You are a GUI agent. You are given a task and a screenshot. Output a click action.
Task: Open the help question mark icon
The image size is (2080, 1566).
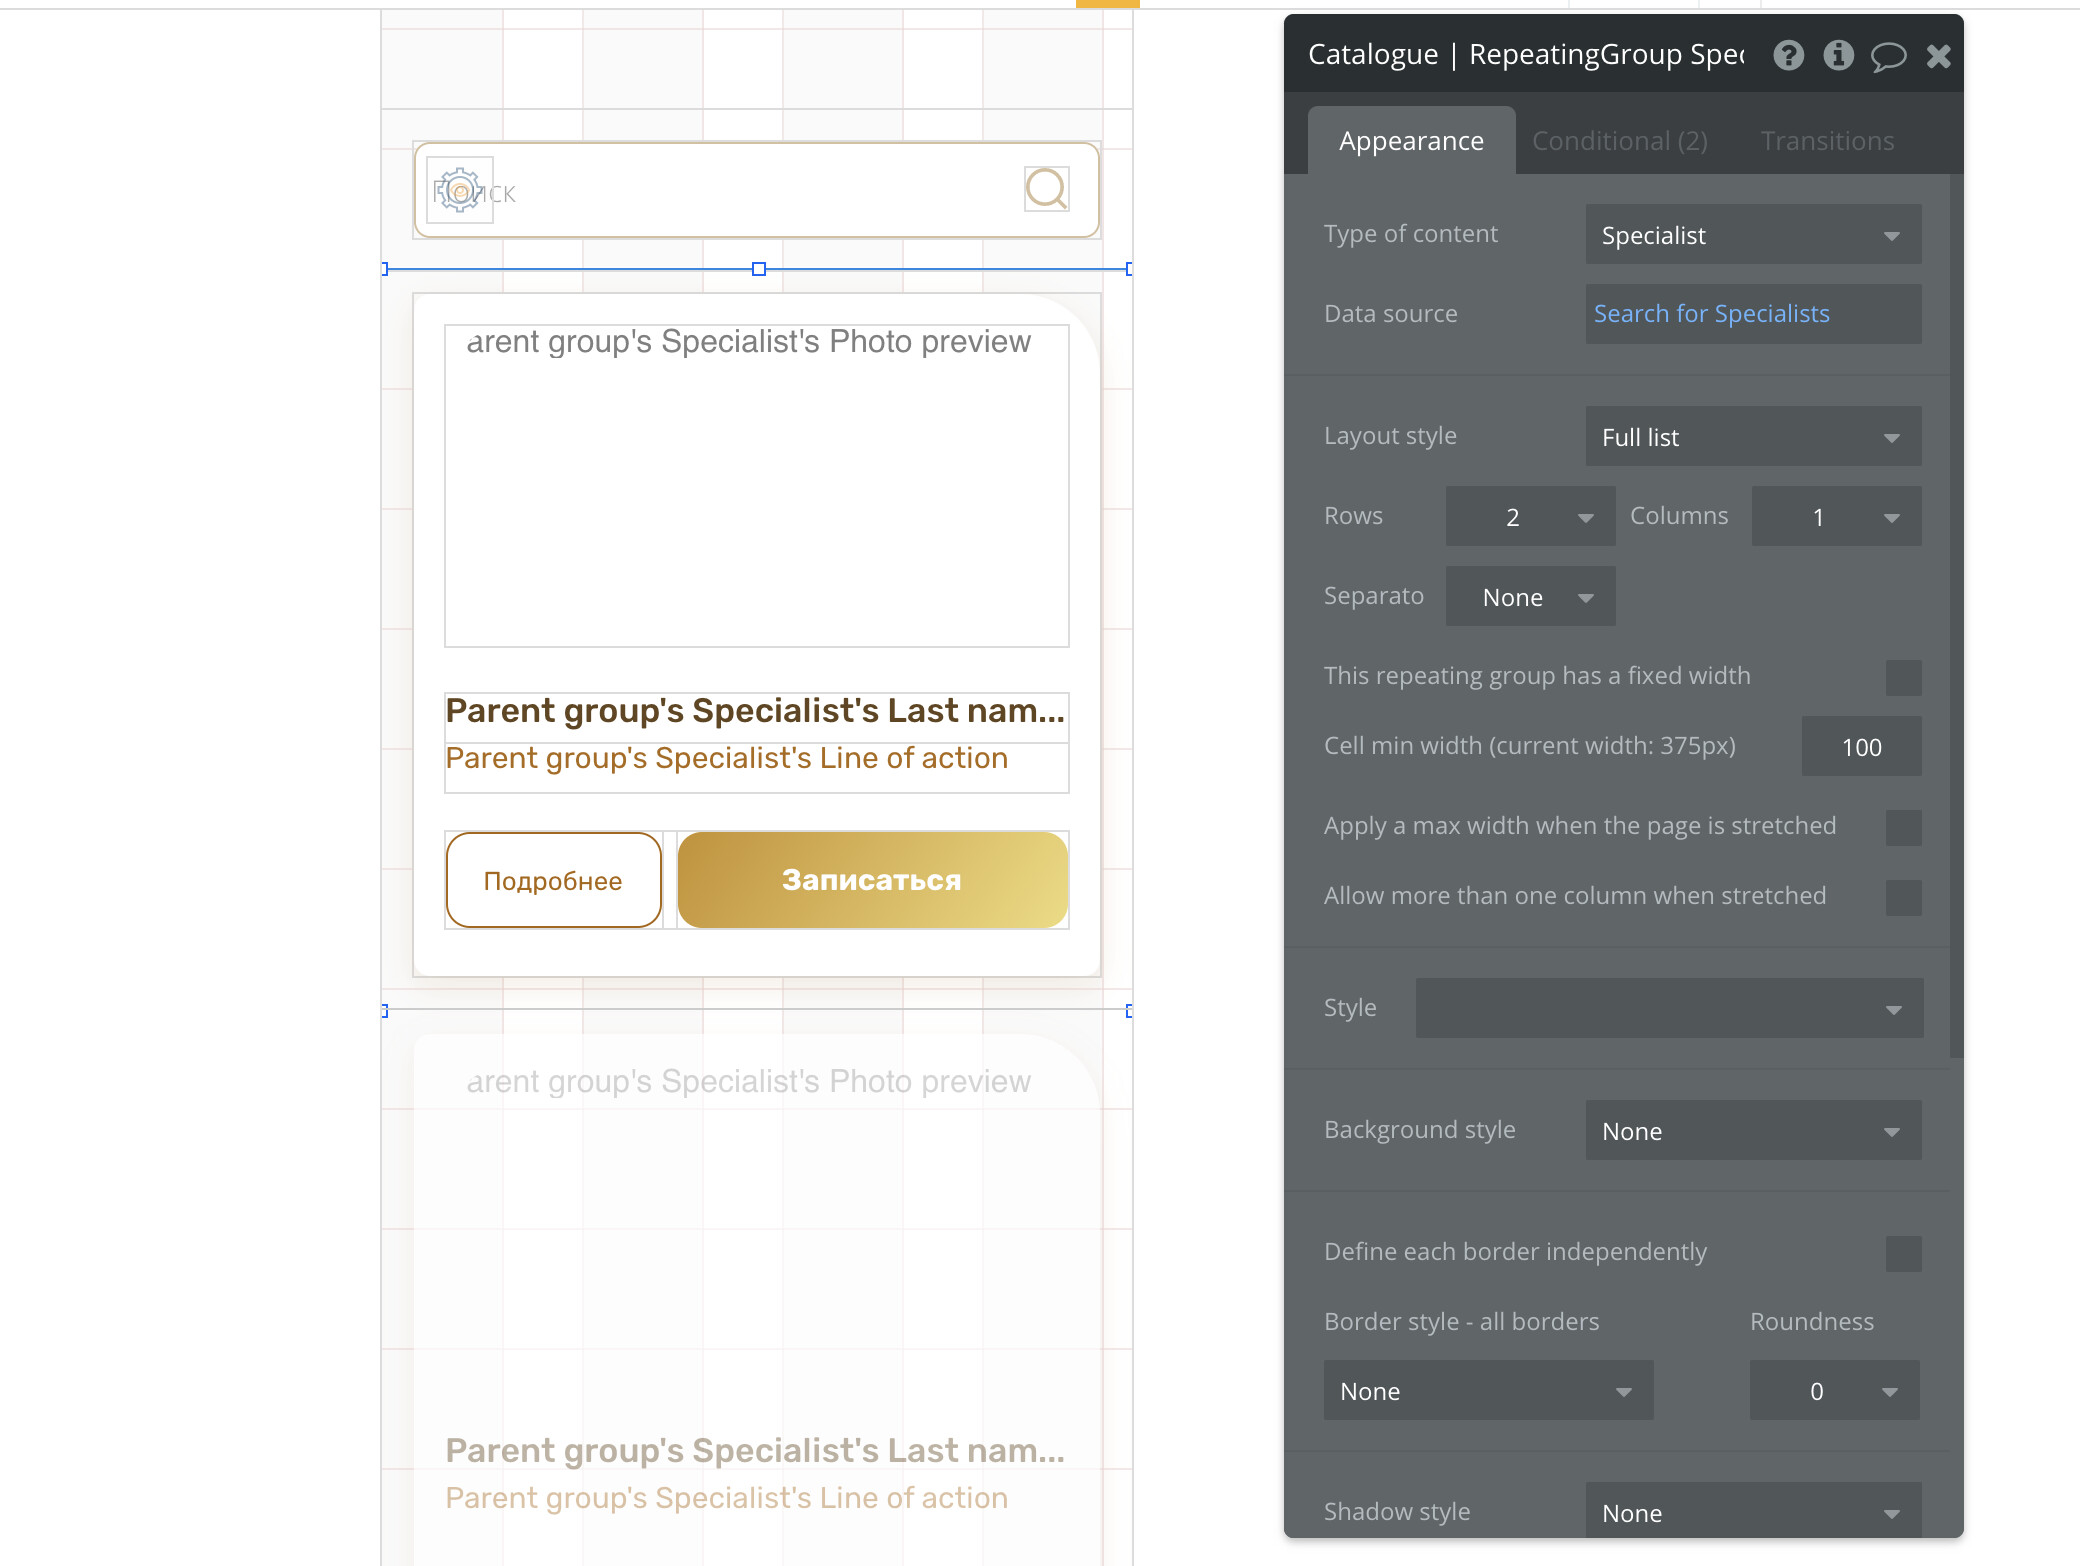tap(1788, 55)
